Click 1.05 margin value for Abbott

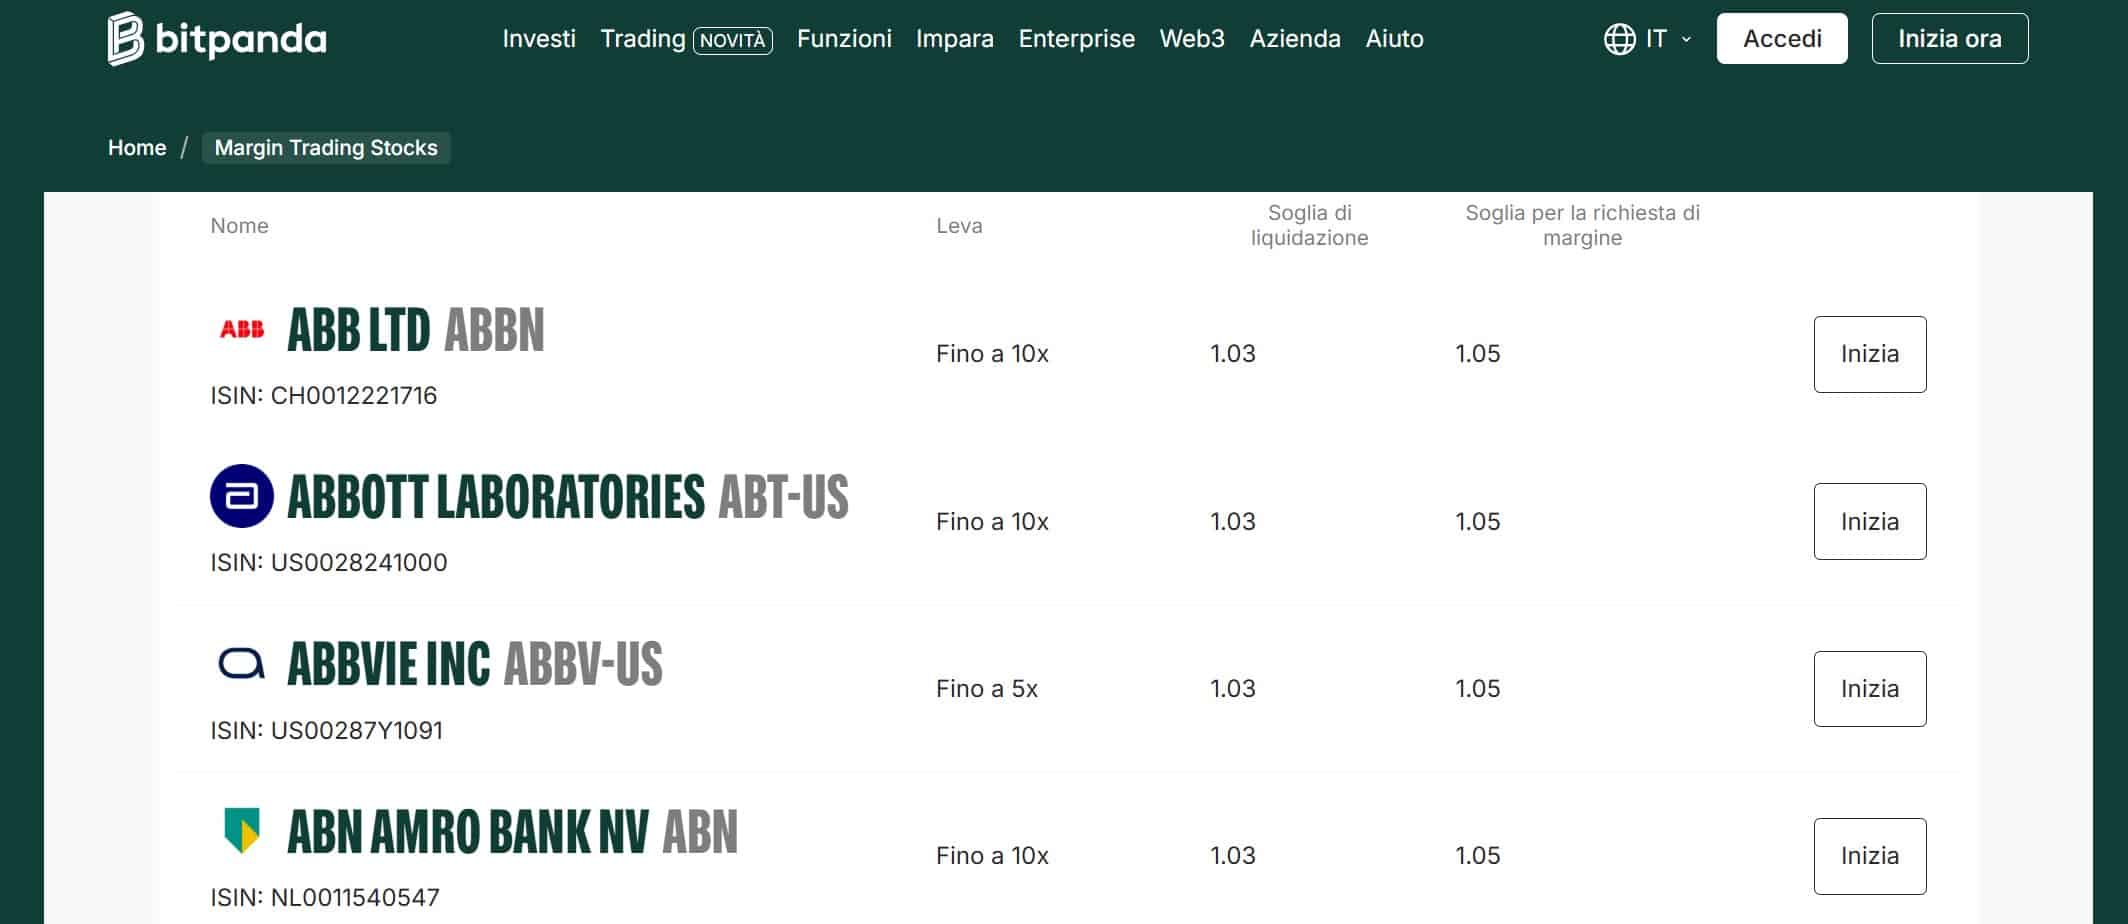(x=1478, y=522)
